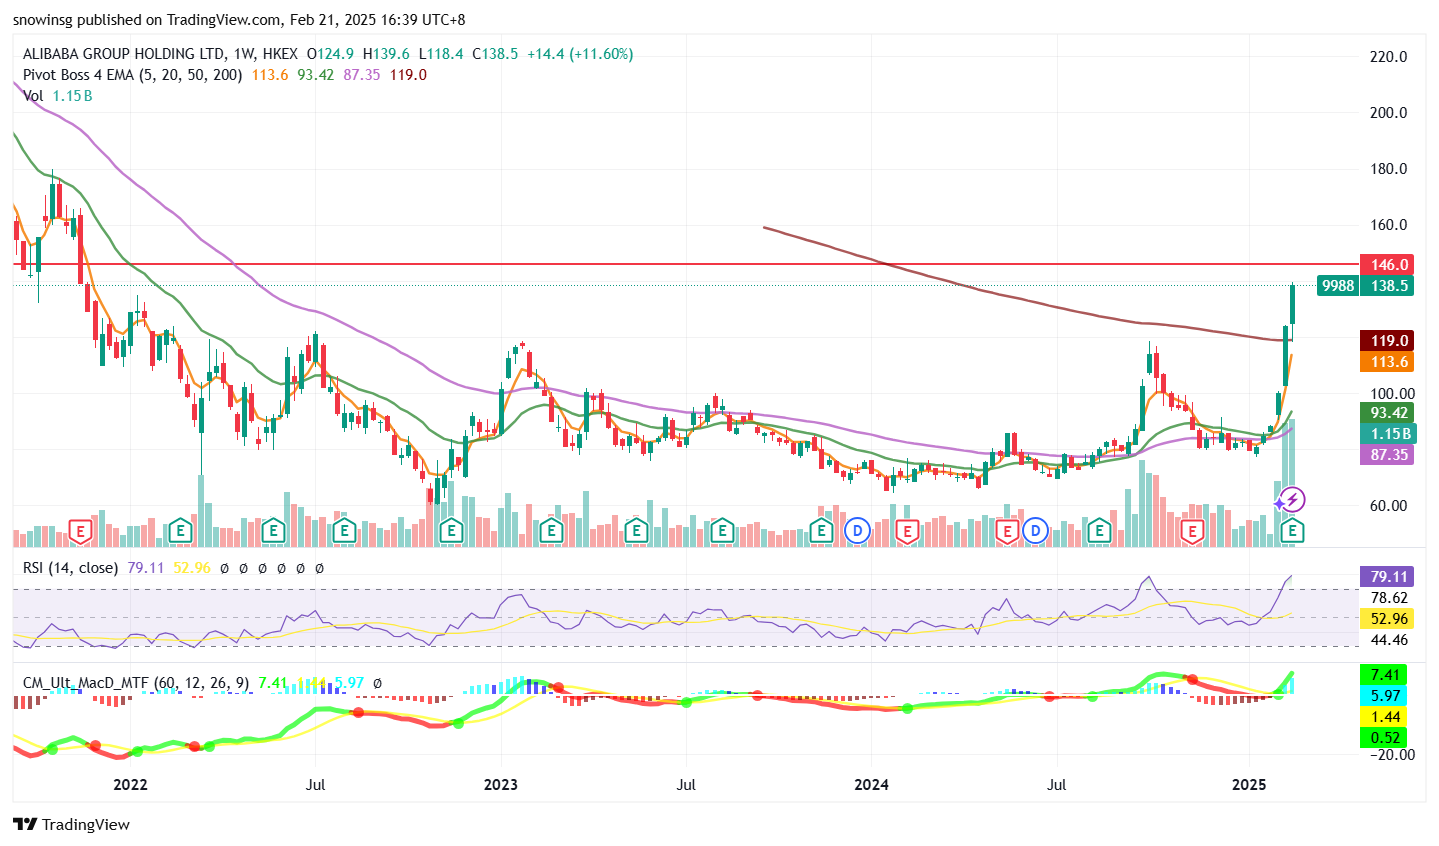Click the +14.4 (+11.60%) change value
1439x846 pixels.
tap(580, 54)
